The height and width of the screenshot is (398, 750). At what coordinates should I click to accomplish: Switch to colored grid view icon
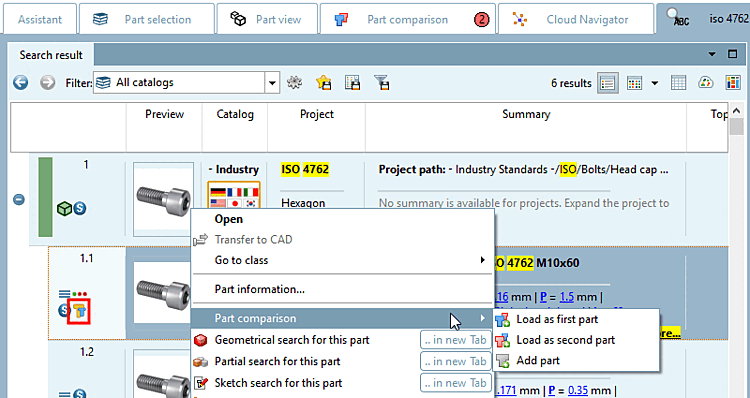[x=635, y=83]
